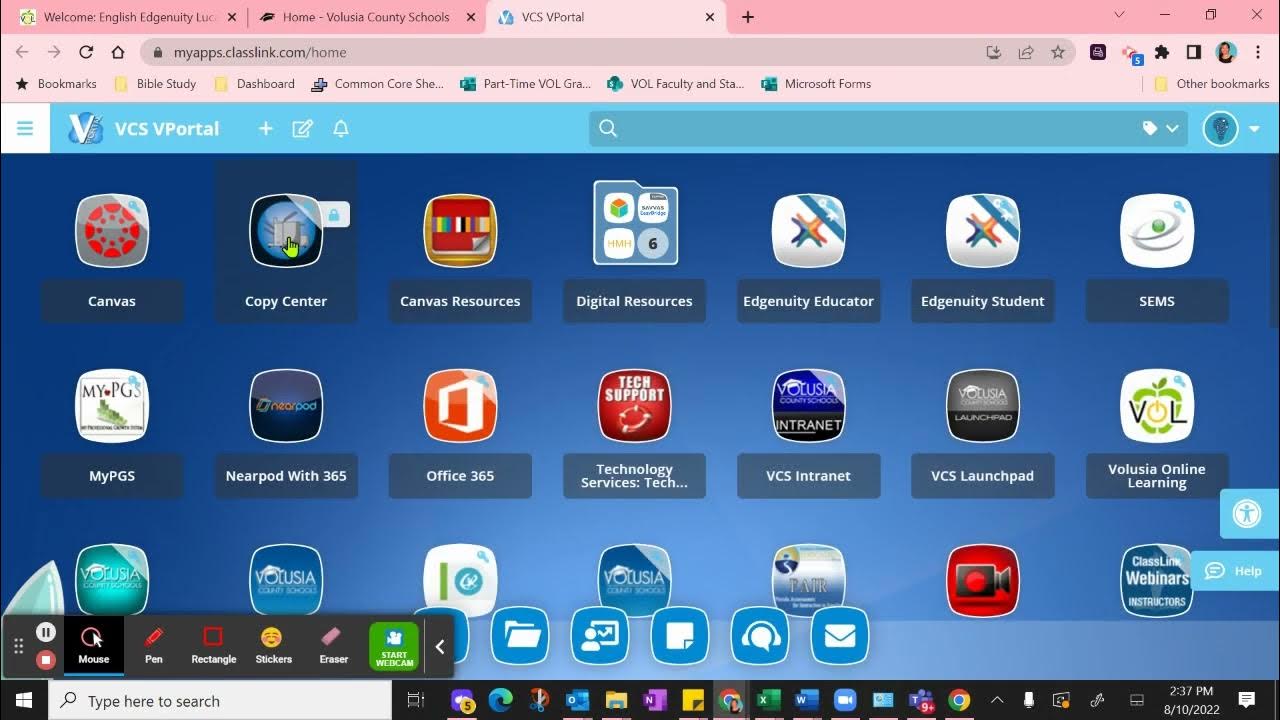Image resolution: width=1280 pixels, height=720 pixels.
Task: Open the VCS Launchpad icon
Action: click(x=983, y=406)
